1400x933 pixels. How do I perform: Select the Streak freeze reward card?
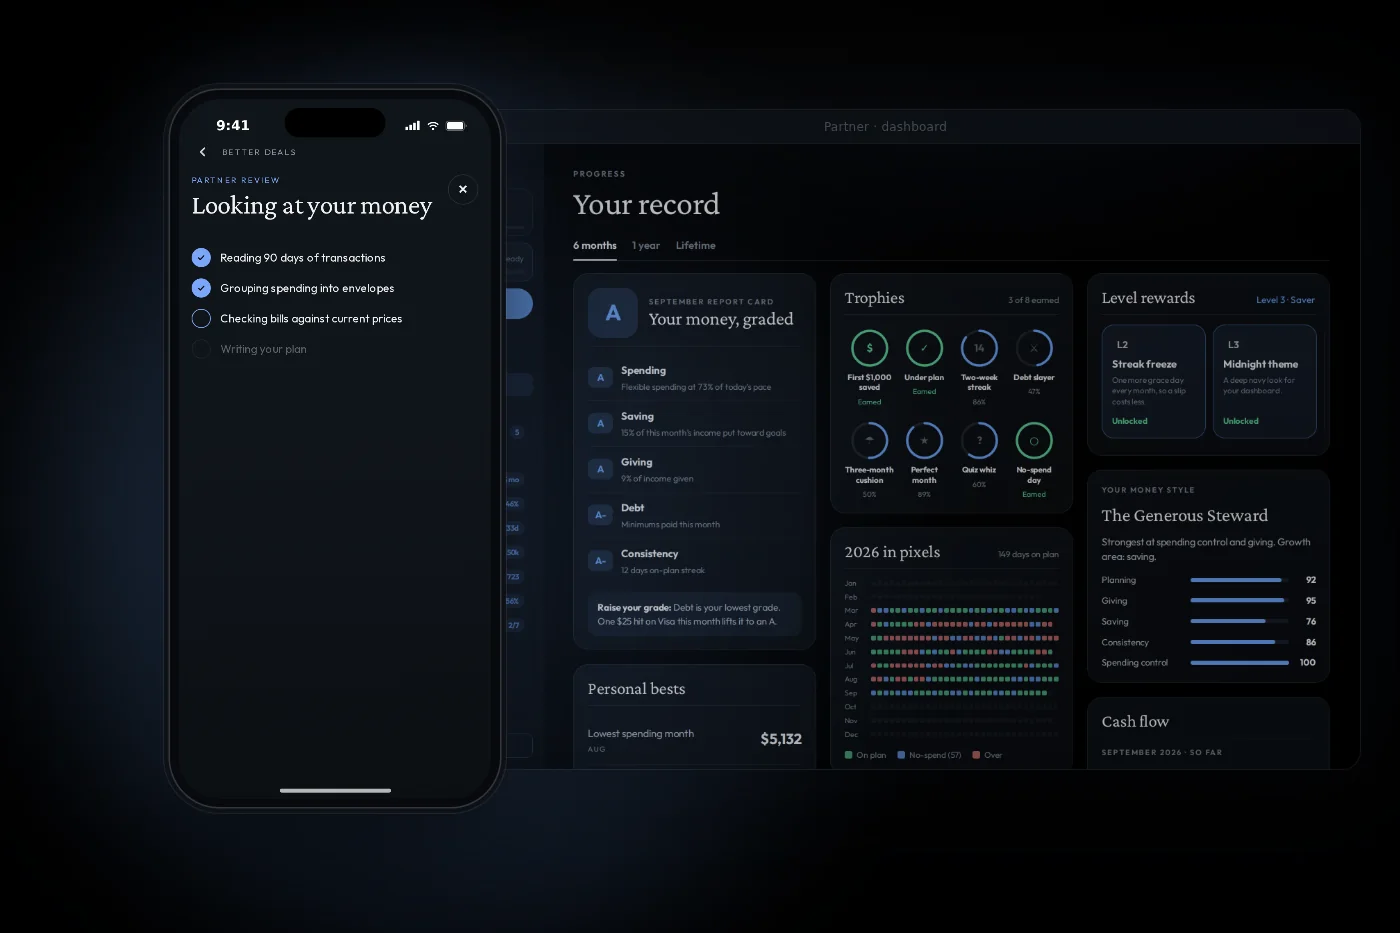(x=1154, y=381)
